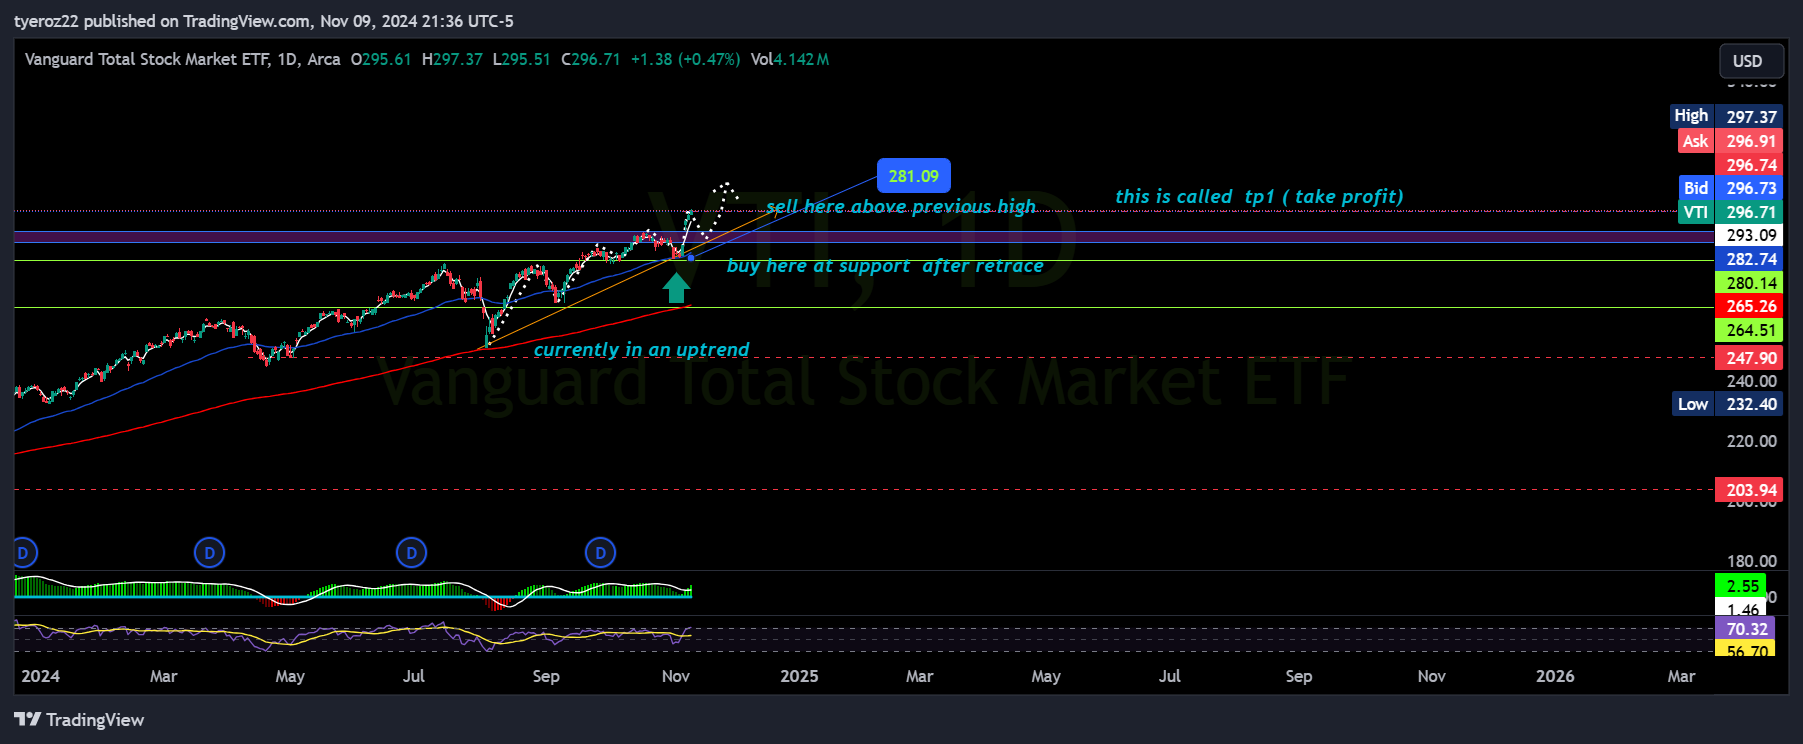1803x744 pixels.
Task: Click the green 280.14 price label
Action: pos(1749,283)
